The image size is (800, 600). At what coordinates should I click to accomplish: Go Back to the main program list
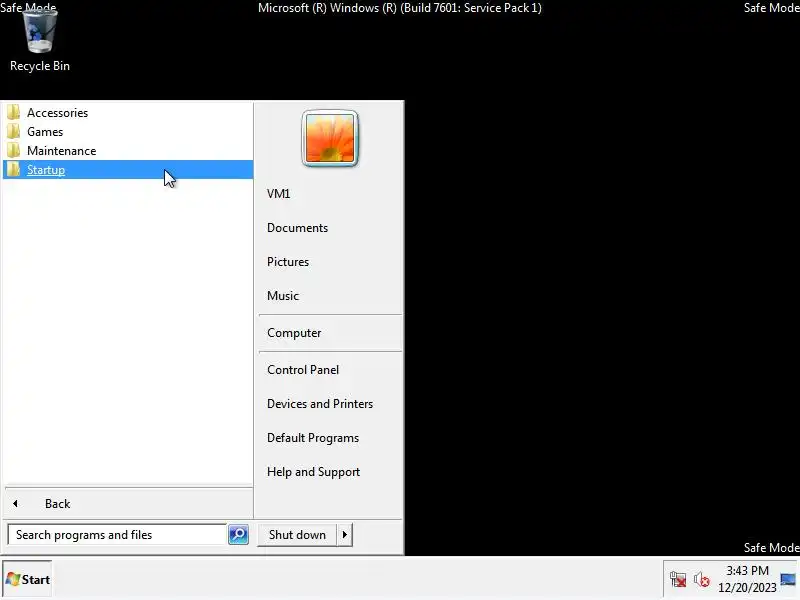point(128,504)
